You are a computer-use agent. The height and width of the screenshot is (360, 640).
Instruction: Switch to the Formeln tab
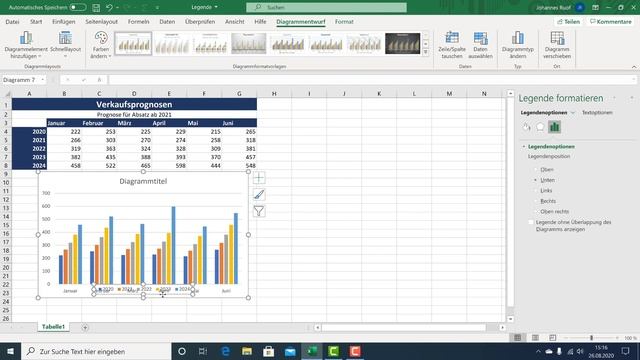pyautogui.click(x=138, y=22)
